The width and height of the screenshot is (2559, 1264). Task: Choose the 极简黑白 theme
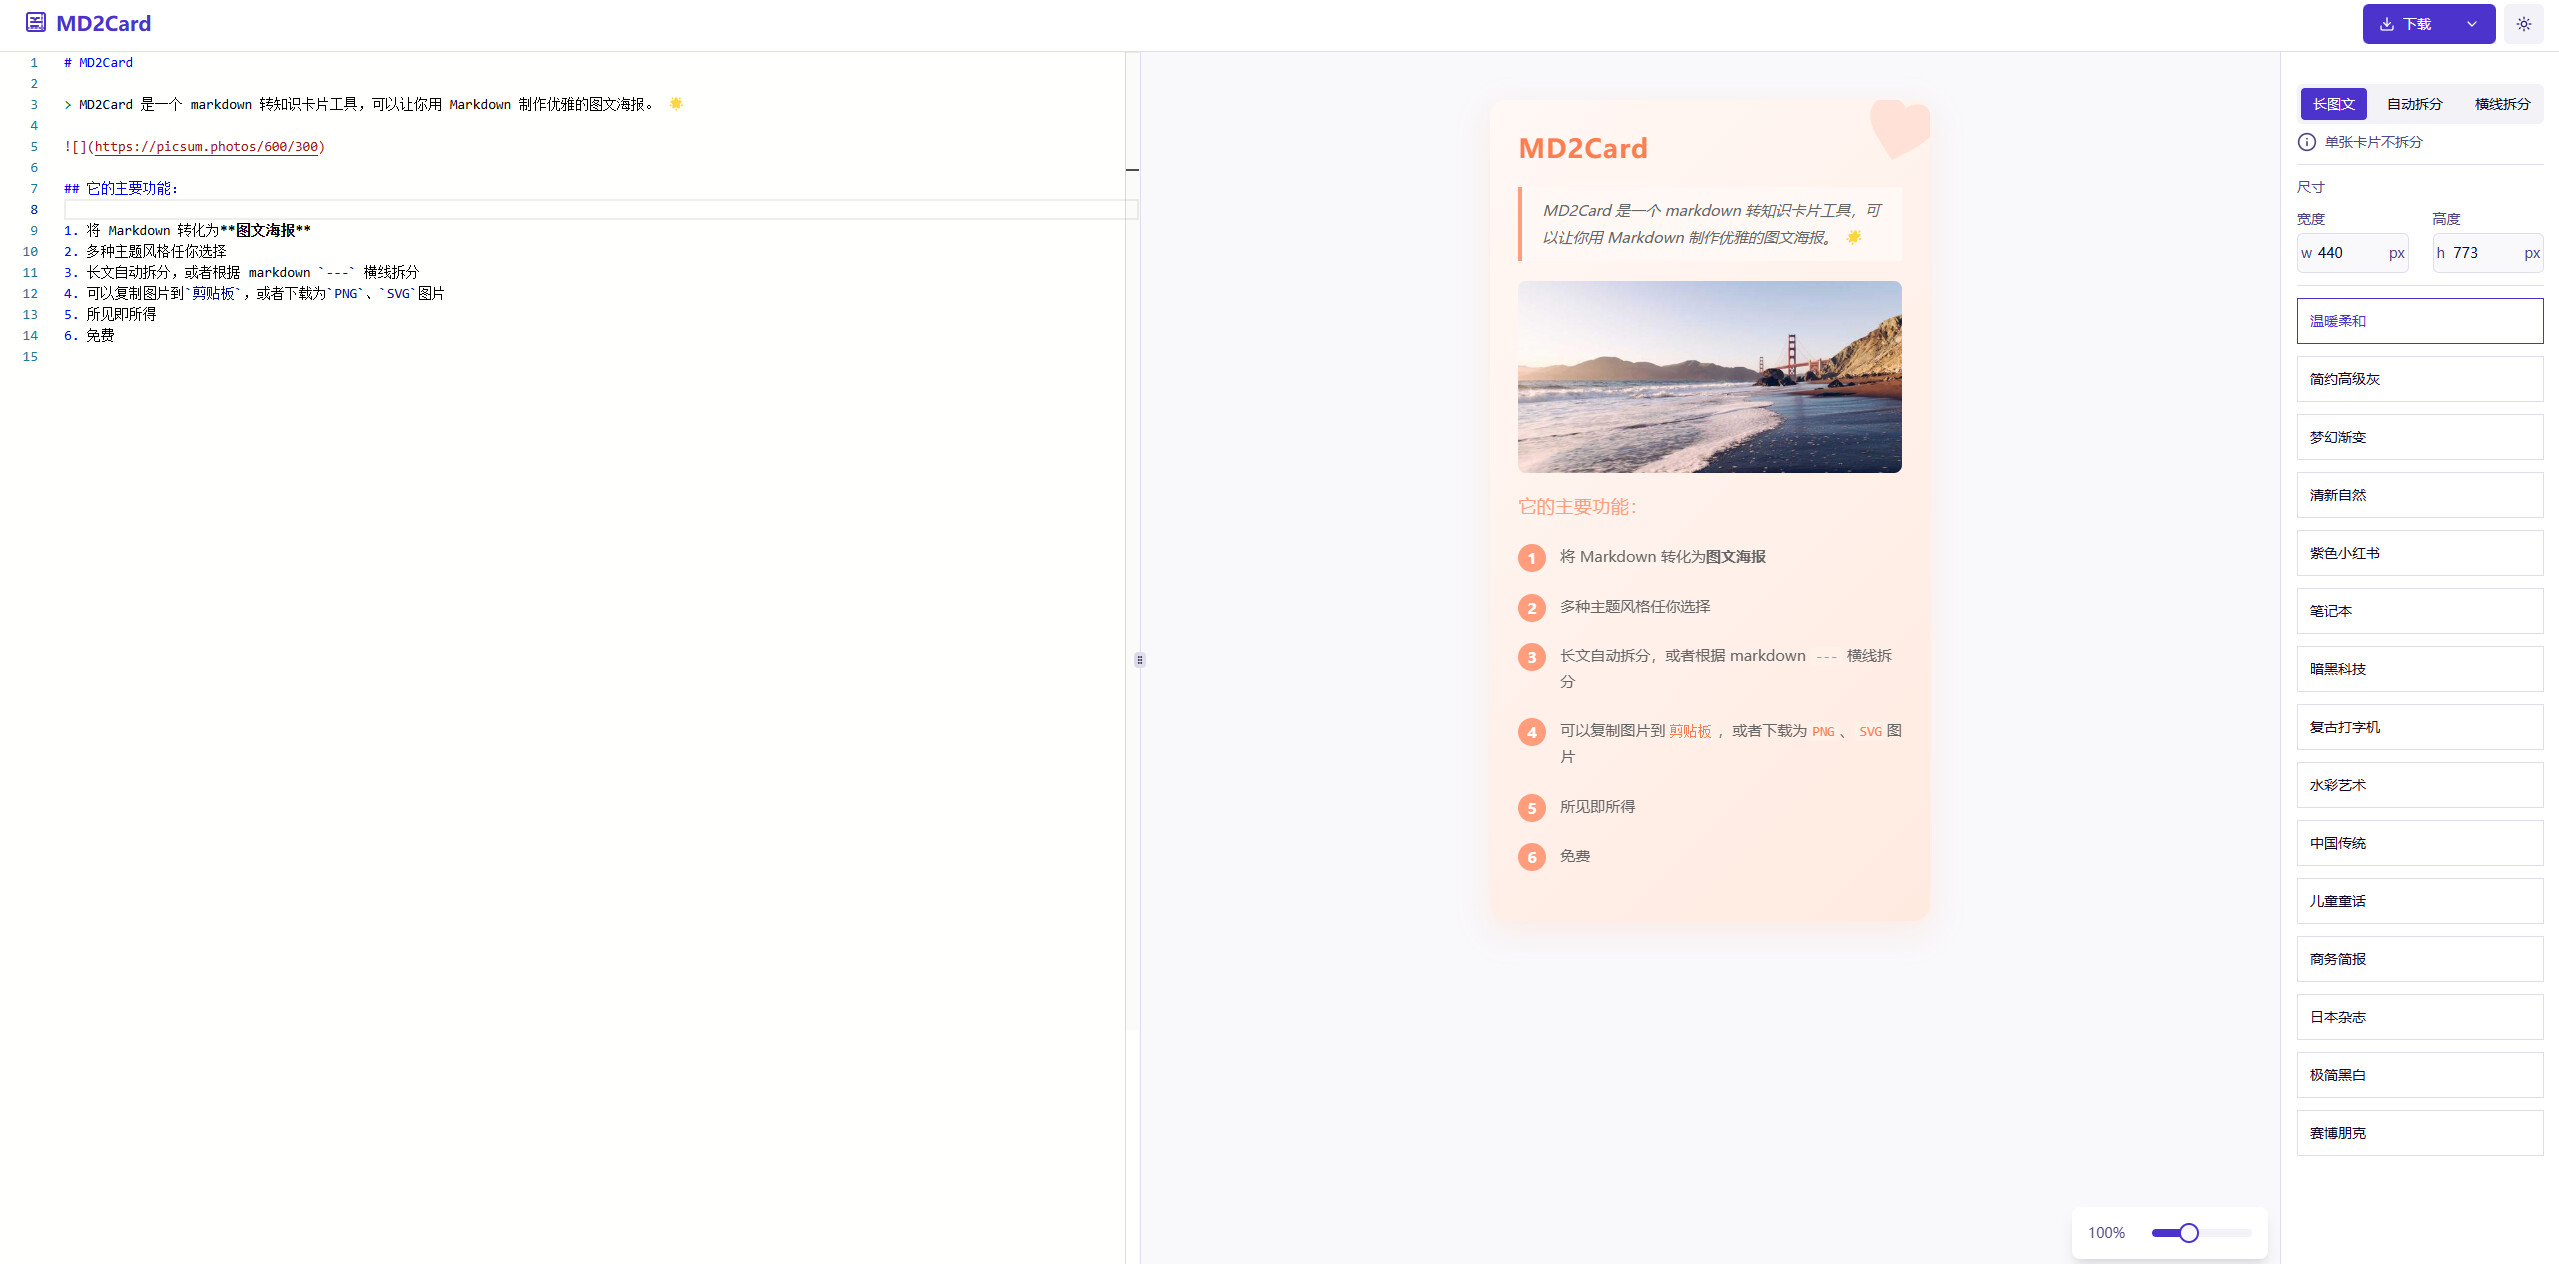(x=2419, y=1075)
